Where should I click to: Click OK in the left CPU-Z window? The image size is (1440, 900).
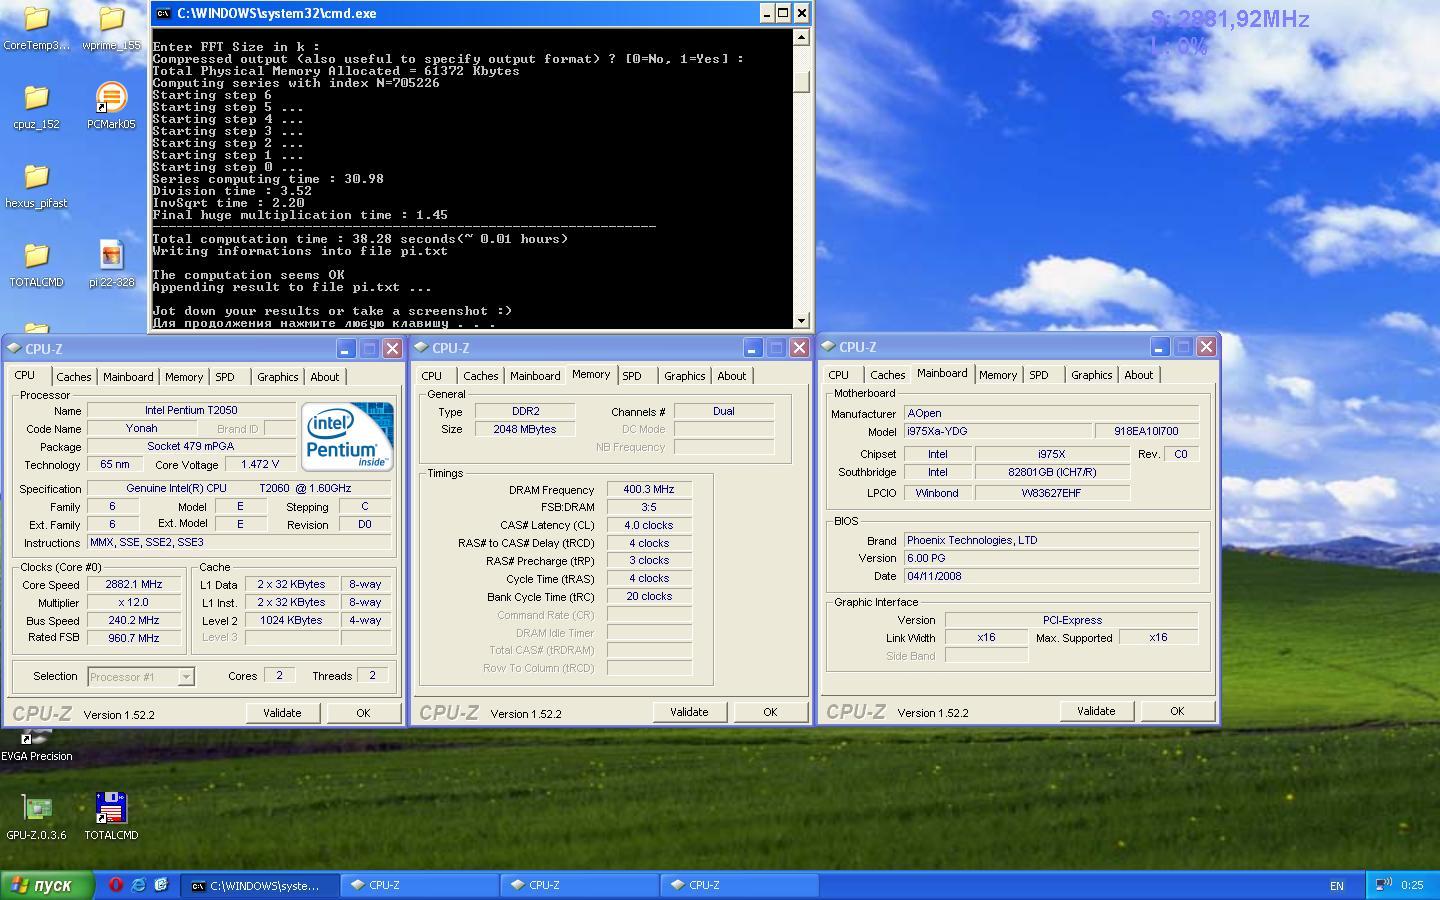click(363, 713)
